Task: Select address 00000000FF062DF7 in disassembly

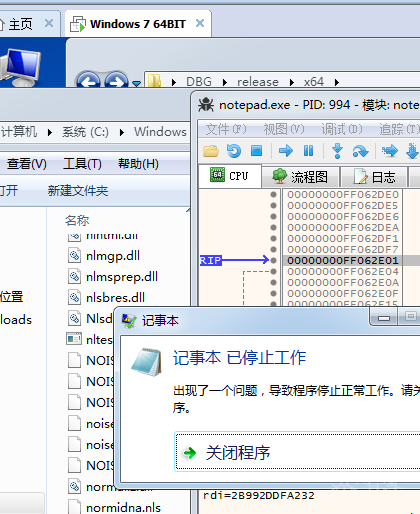Action: pyautogui.click(x=343, y=249)
